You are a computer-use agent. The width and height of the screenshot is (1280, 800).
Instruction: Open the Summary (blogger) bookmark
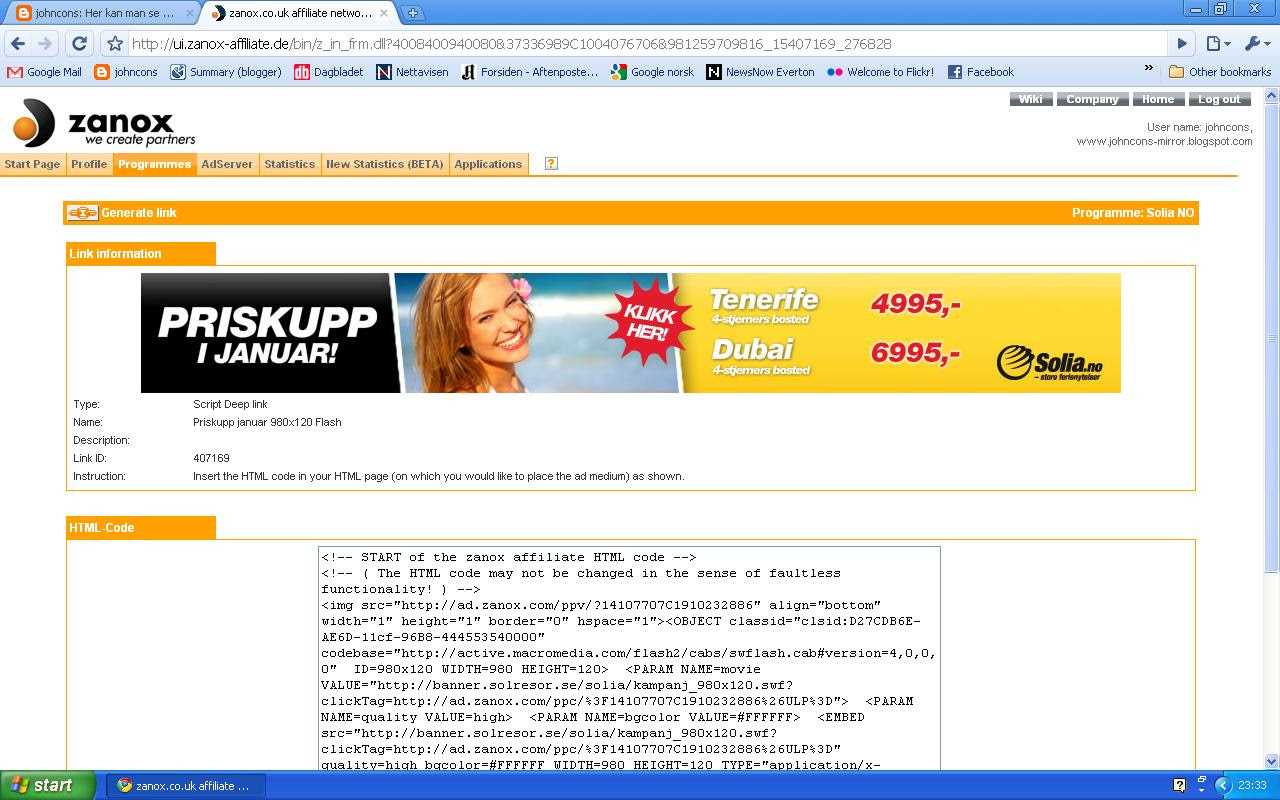(226, 72)
